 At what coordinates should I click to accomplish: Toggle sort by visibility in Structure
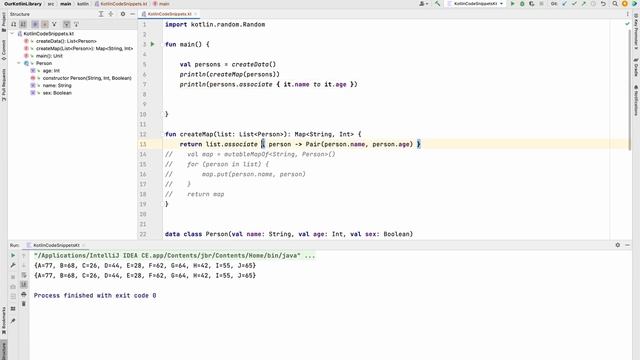(14, 24)
